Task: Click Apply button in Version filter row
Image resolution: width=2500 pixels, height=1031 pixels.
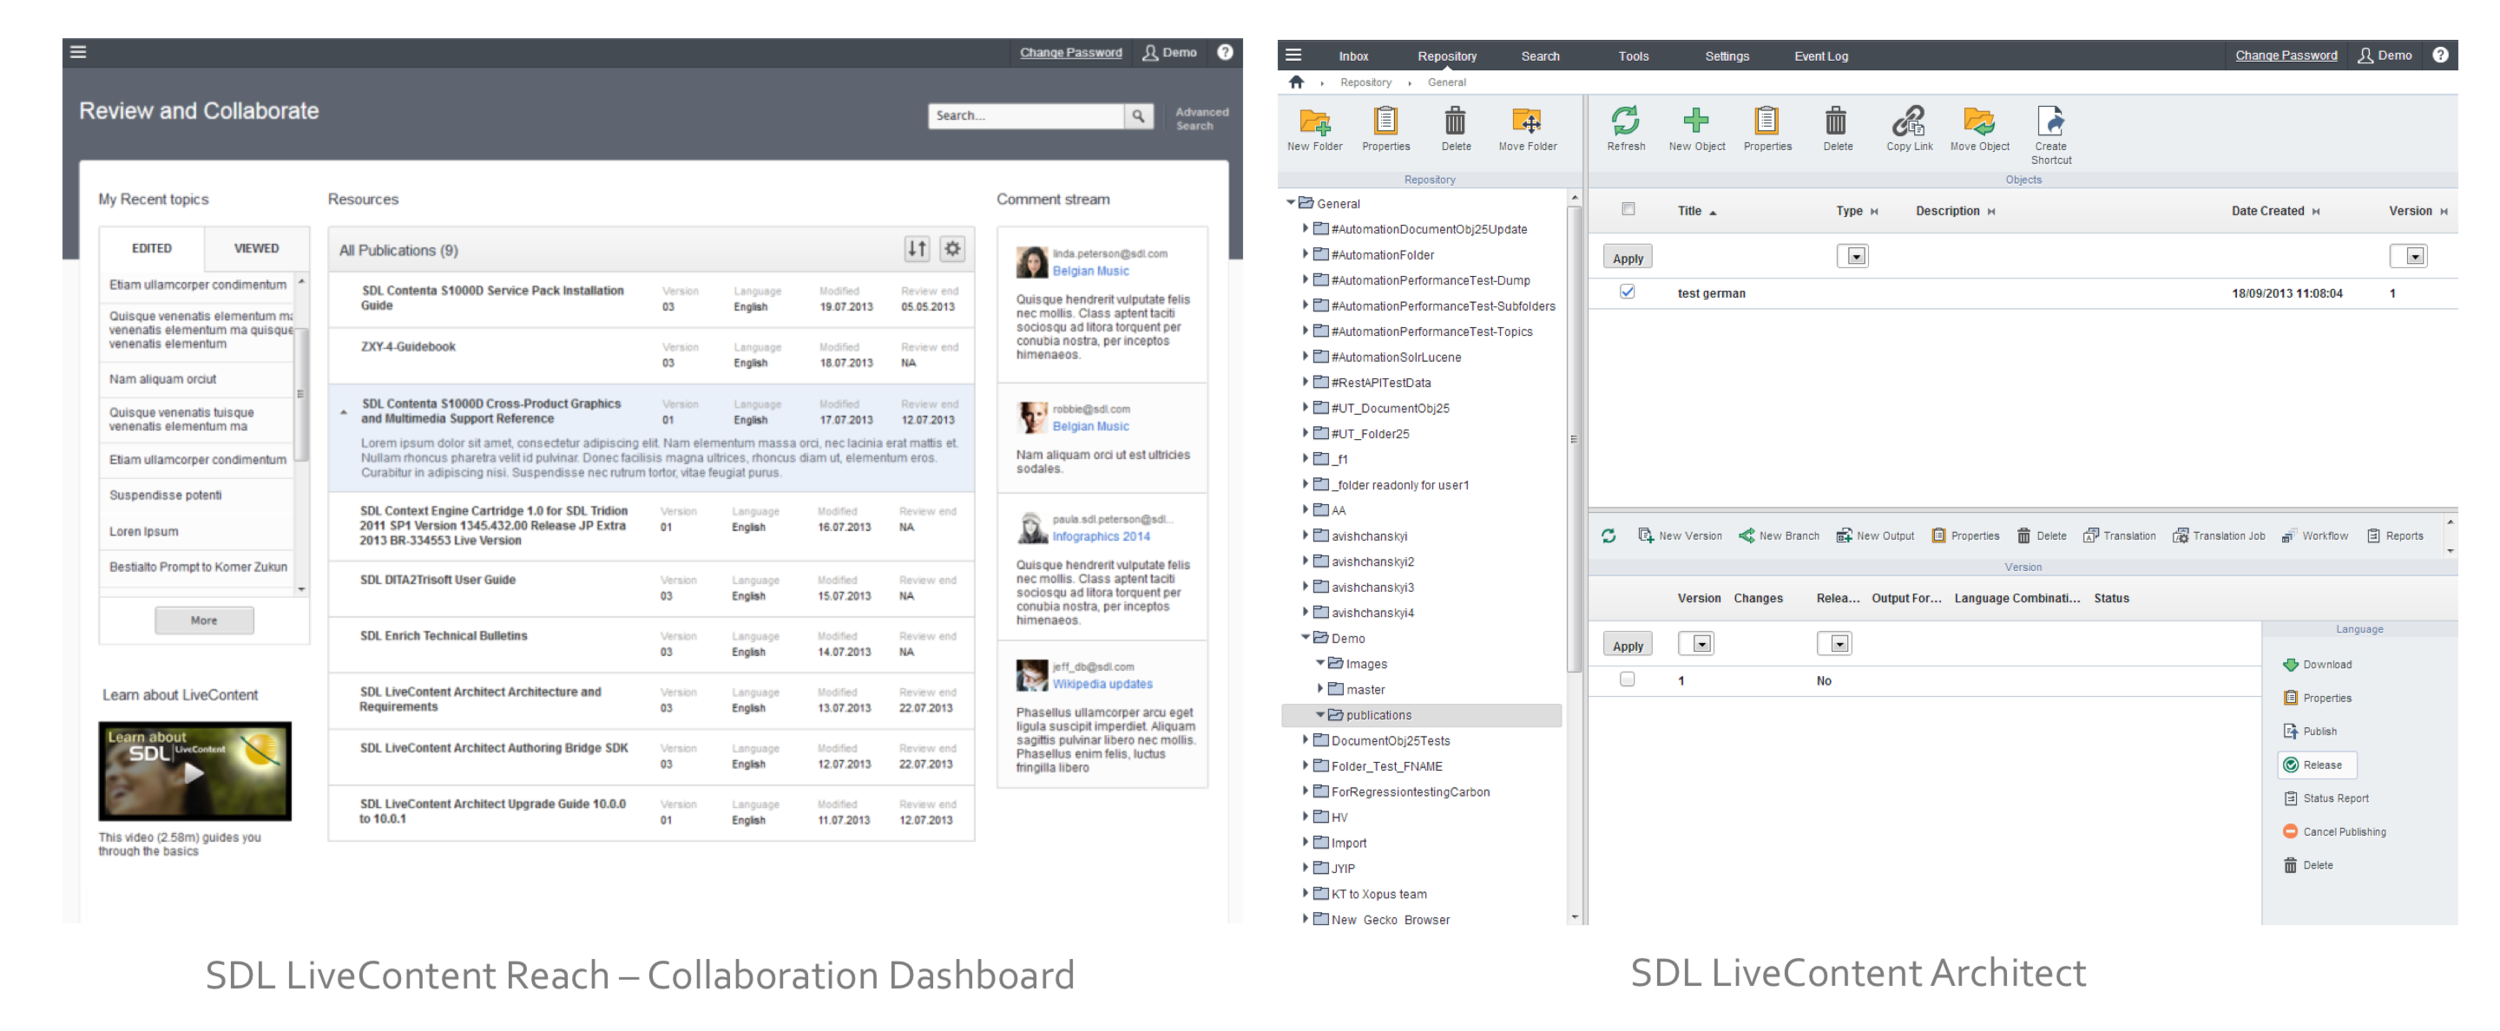Action: coord(1627,646)
